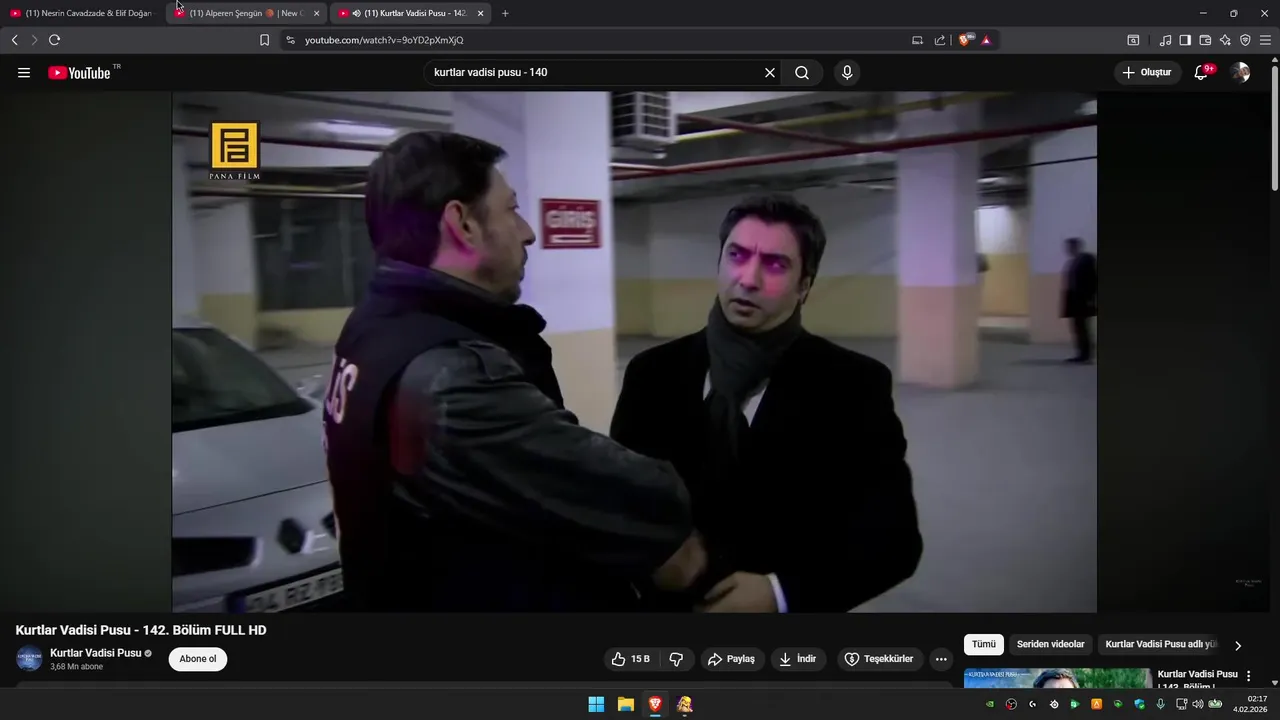Pause the playing video frame
Screen dimensions: 1280x720
(634, 352)
